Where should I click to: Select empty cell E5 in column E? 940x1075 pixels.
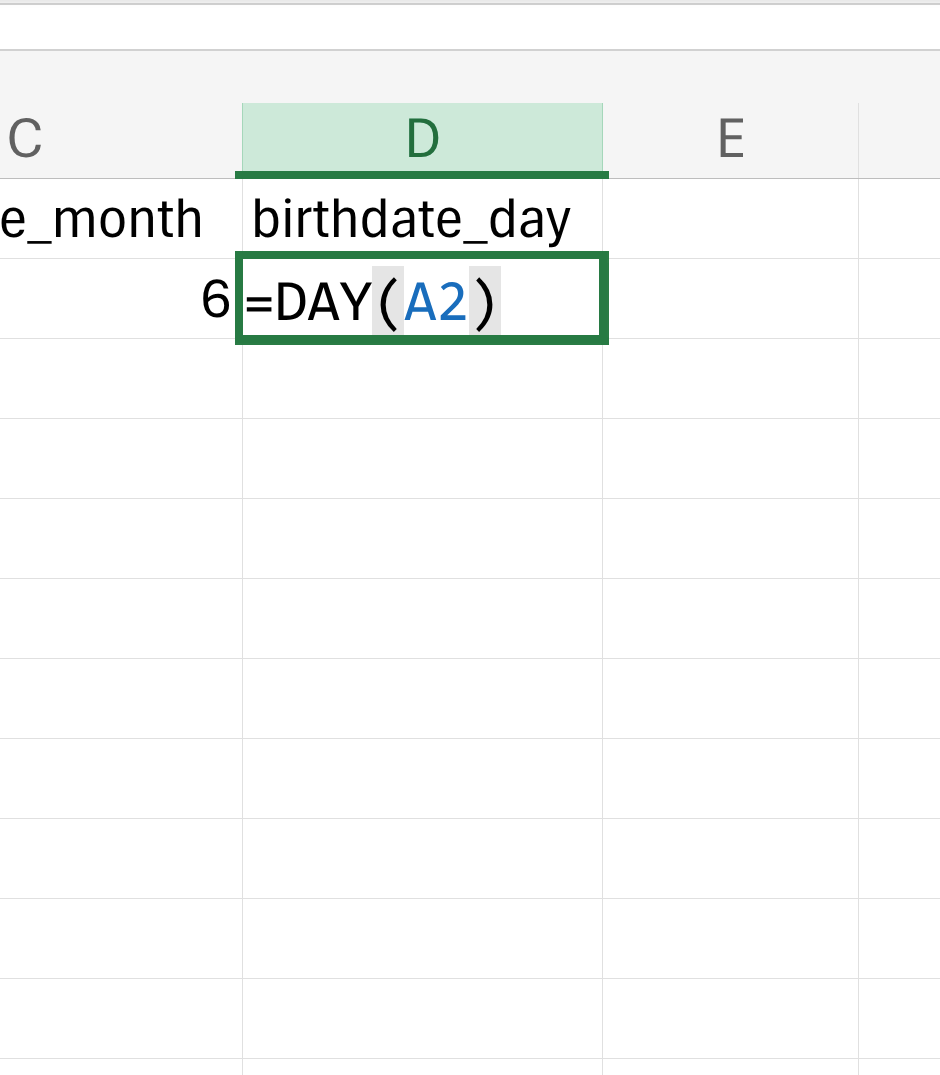(x=731, y=539)
